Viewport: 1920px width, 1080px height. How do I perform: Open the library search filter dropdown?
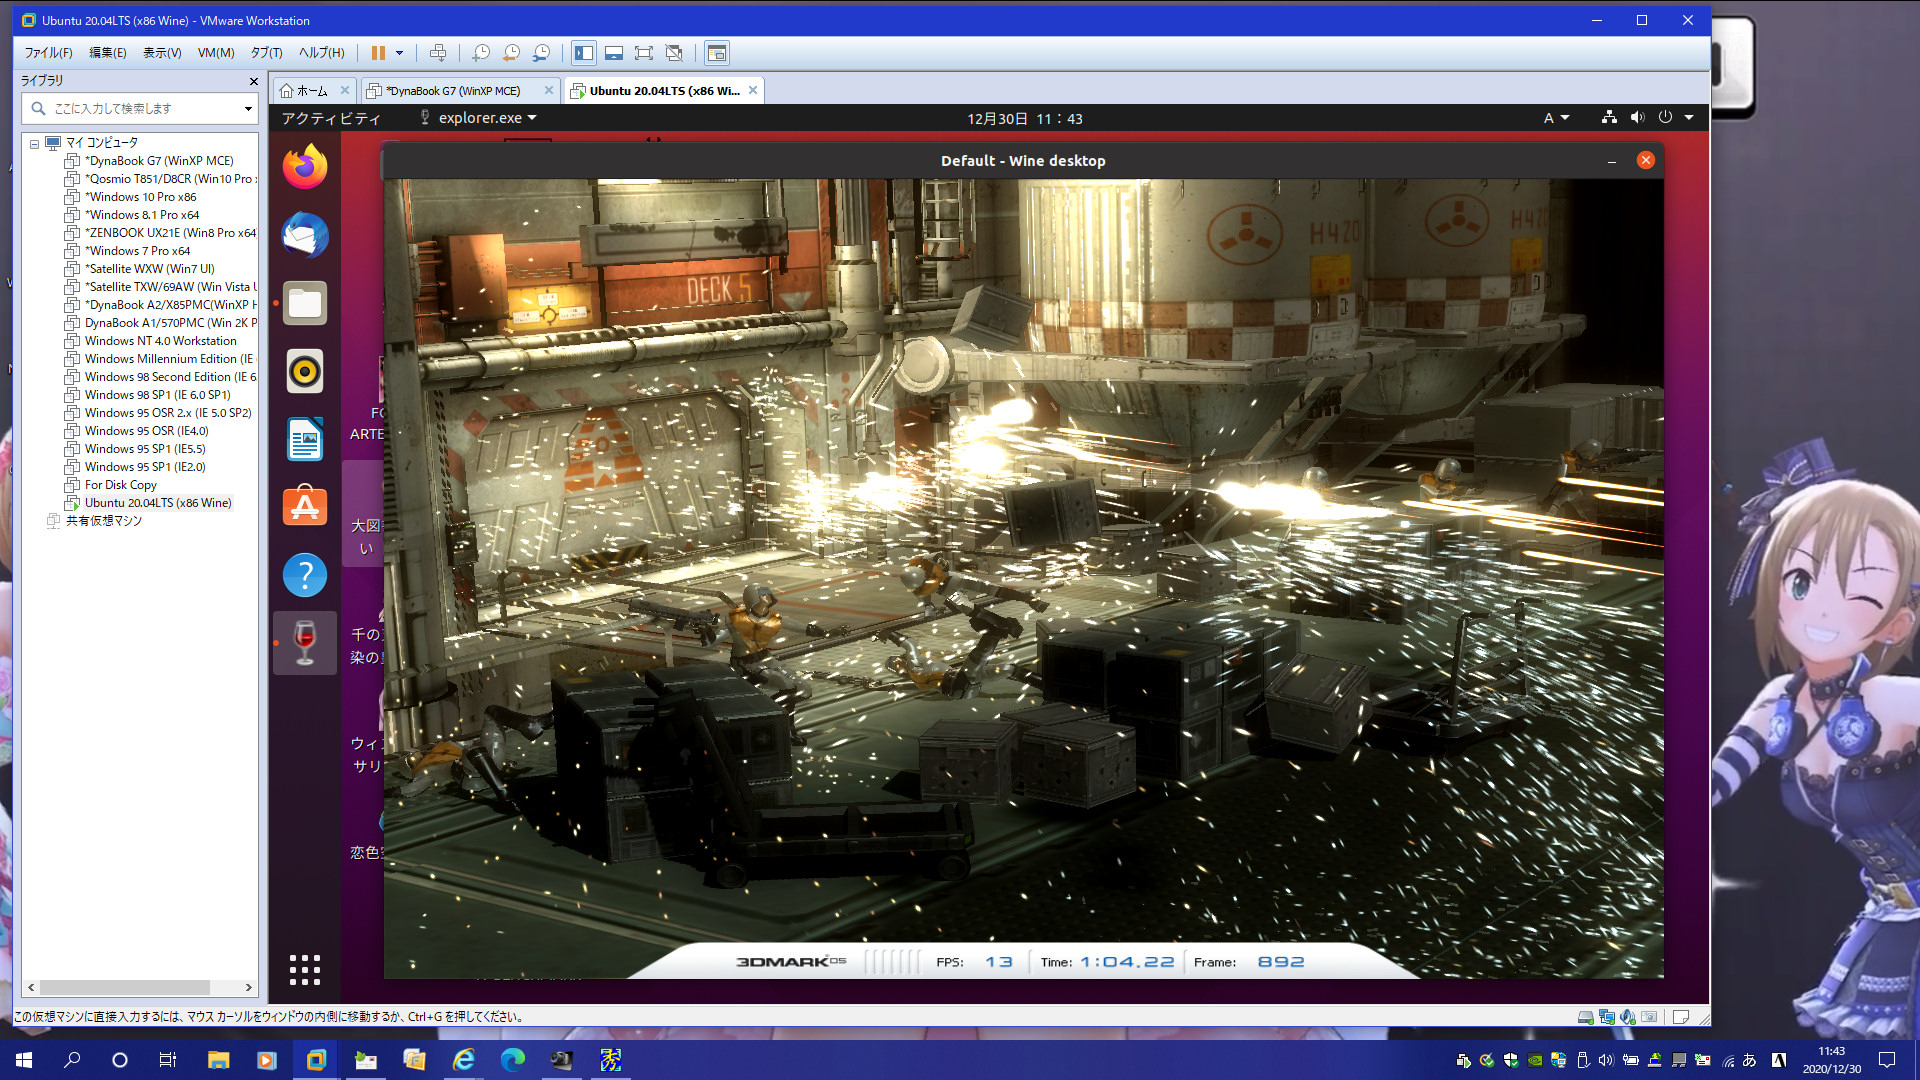pyautogui.click(x=248, y=108)
